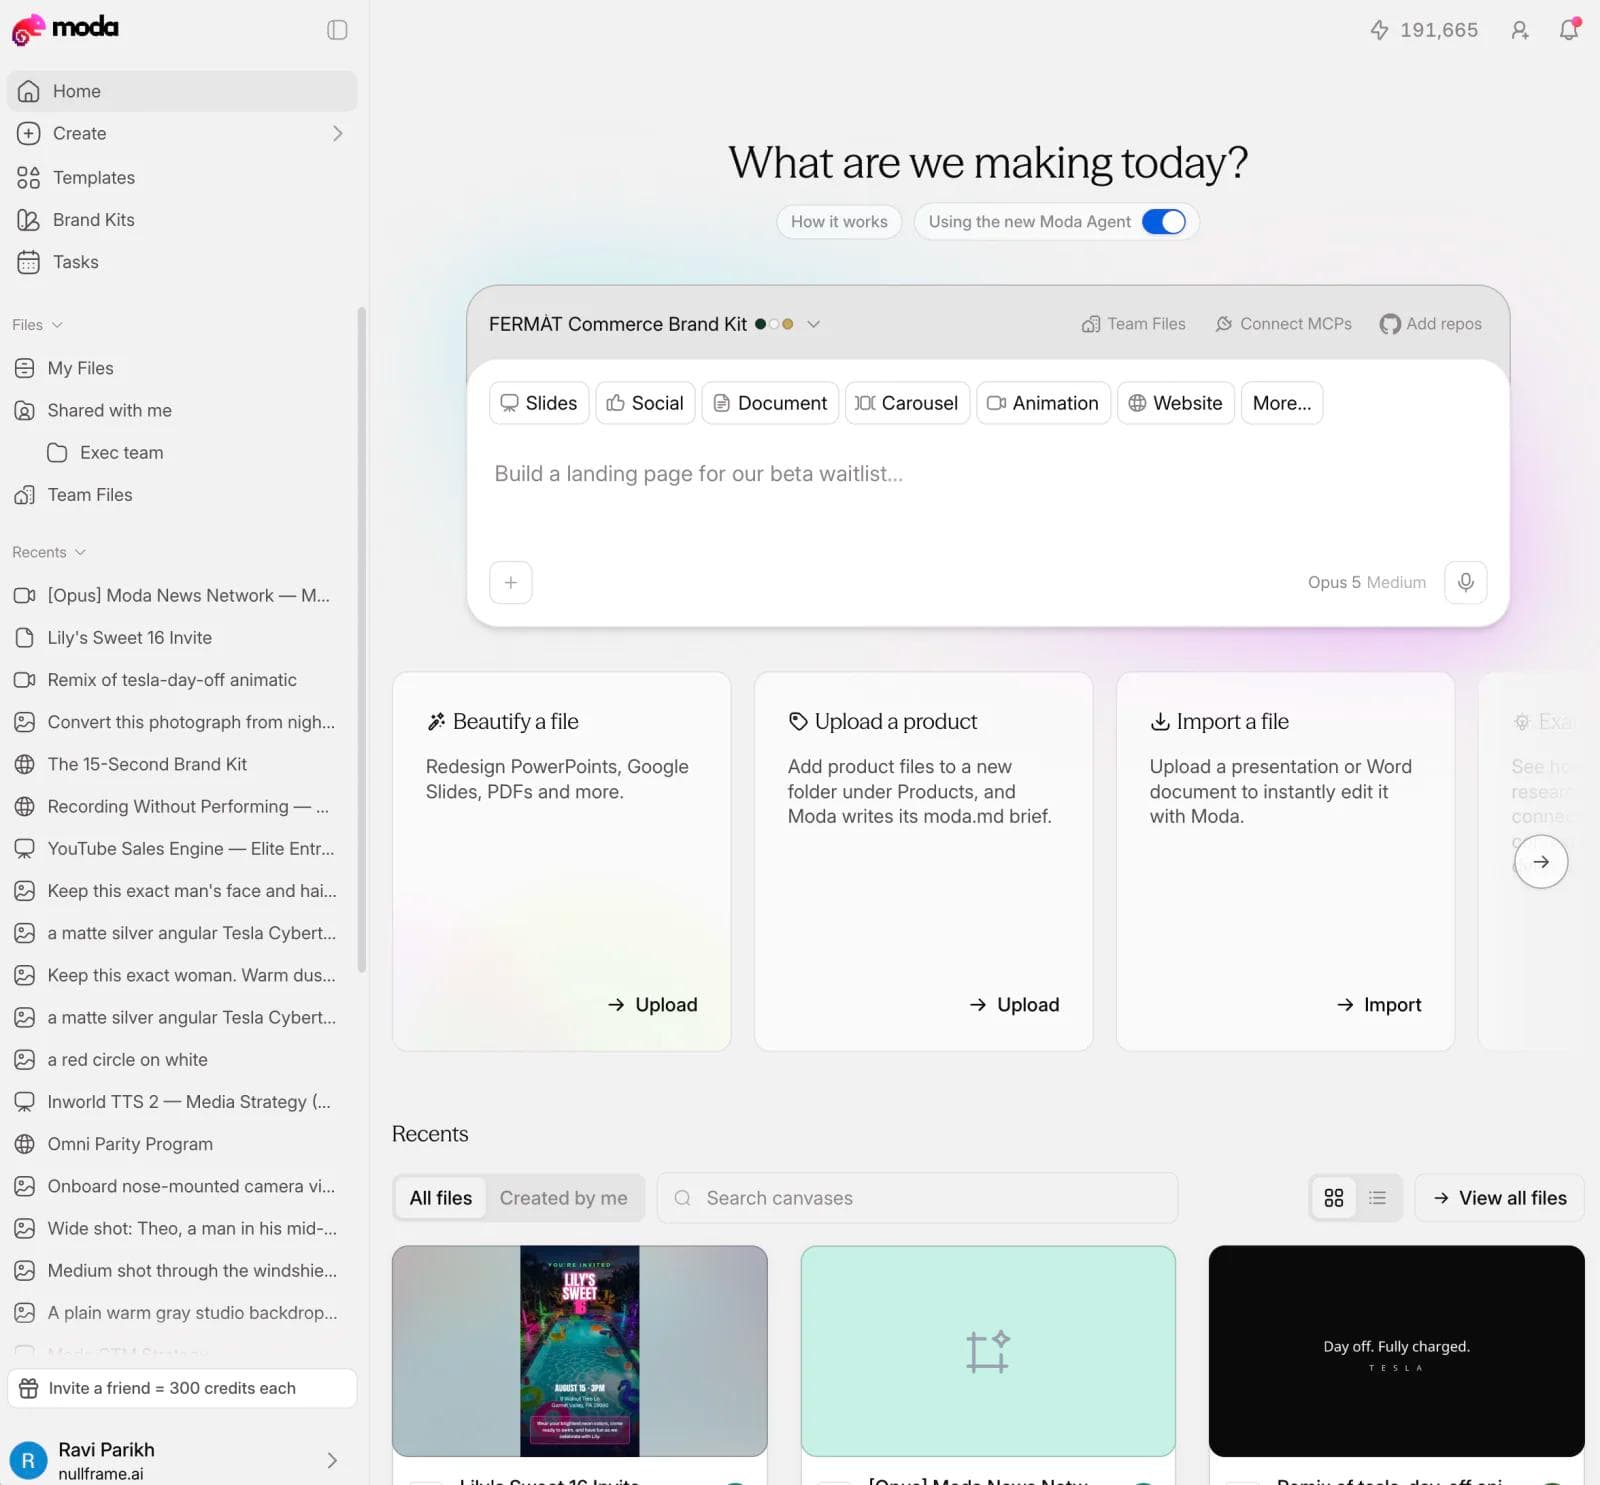The width and height of the screenshot is (1600, 1485).
Task: Toggle the new Moda Agent switch
Action: point(1164,221)
